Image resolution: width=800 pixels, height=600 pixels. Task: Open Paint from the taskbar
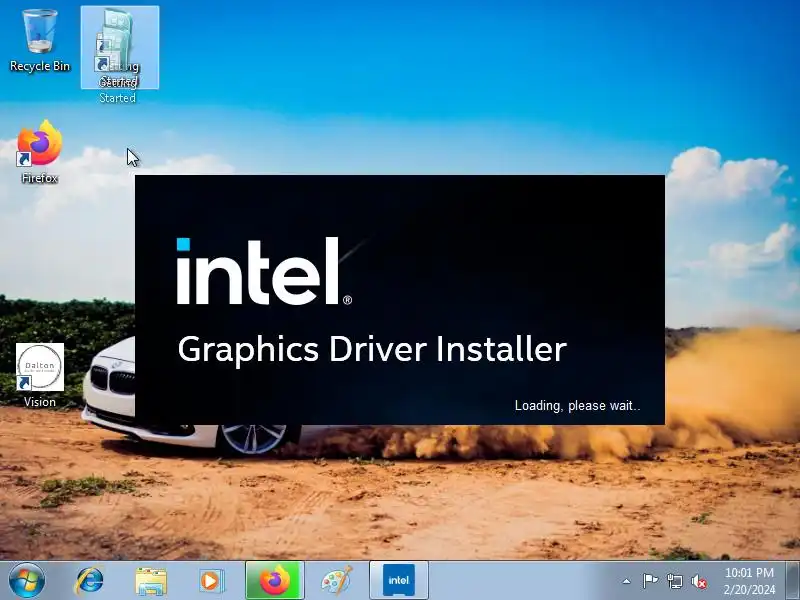336,581
